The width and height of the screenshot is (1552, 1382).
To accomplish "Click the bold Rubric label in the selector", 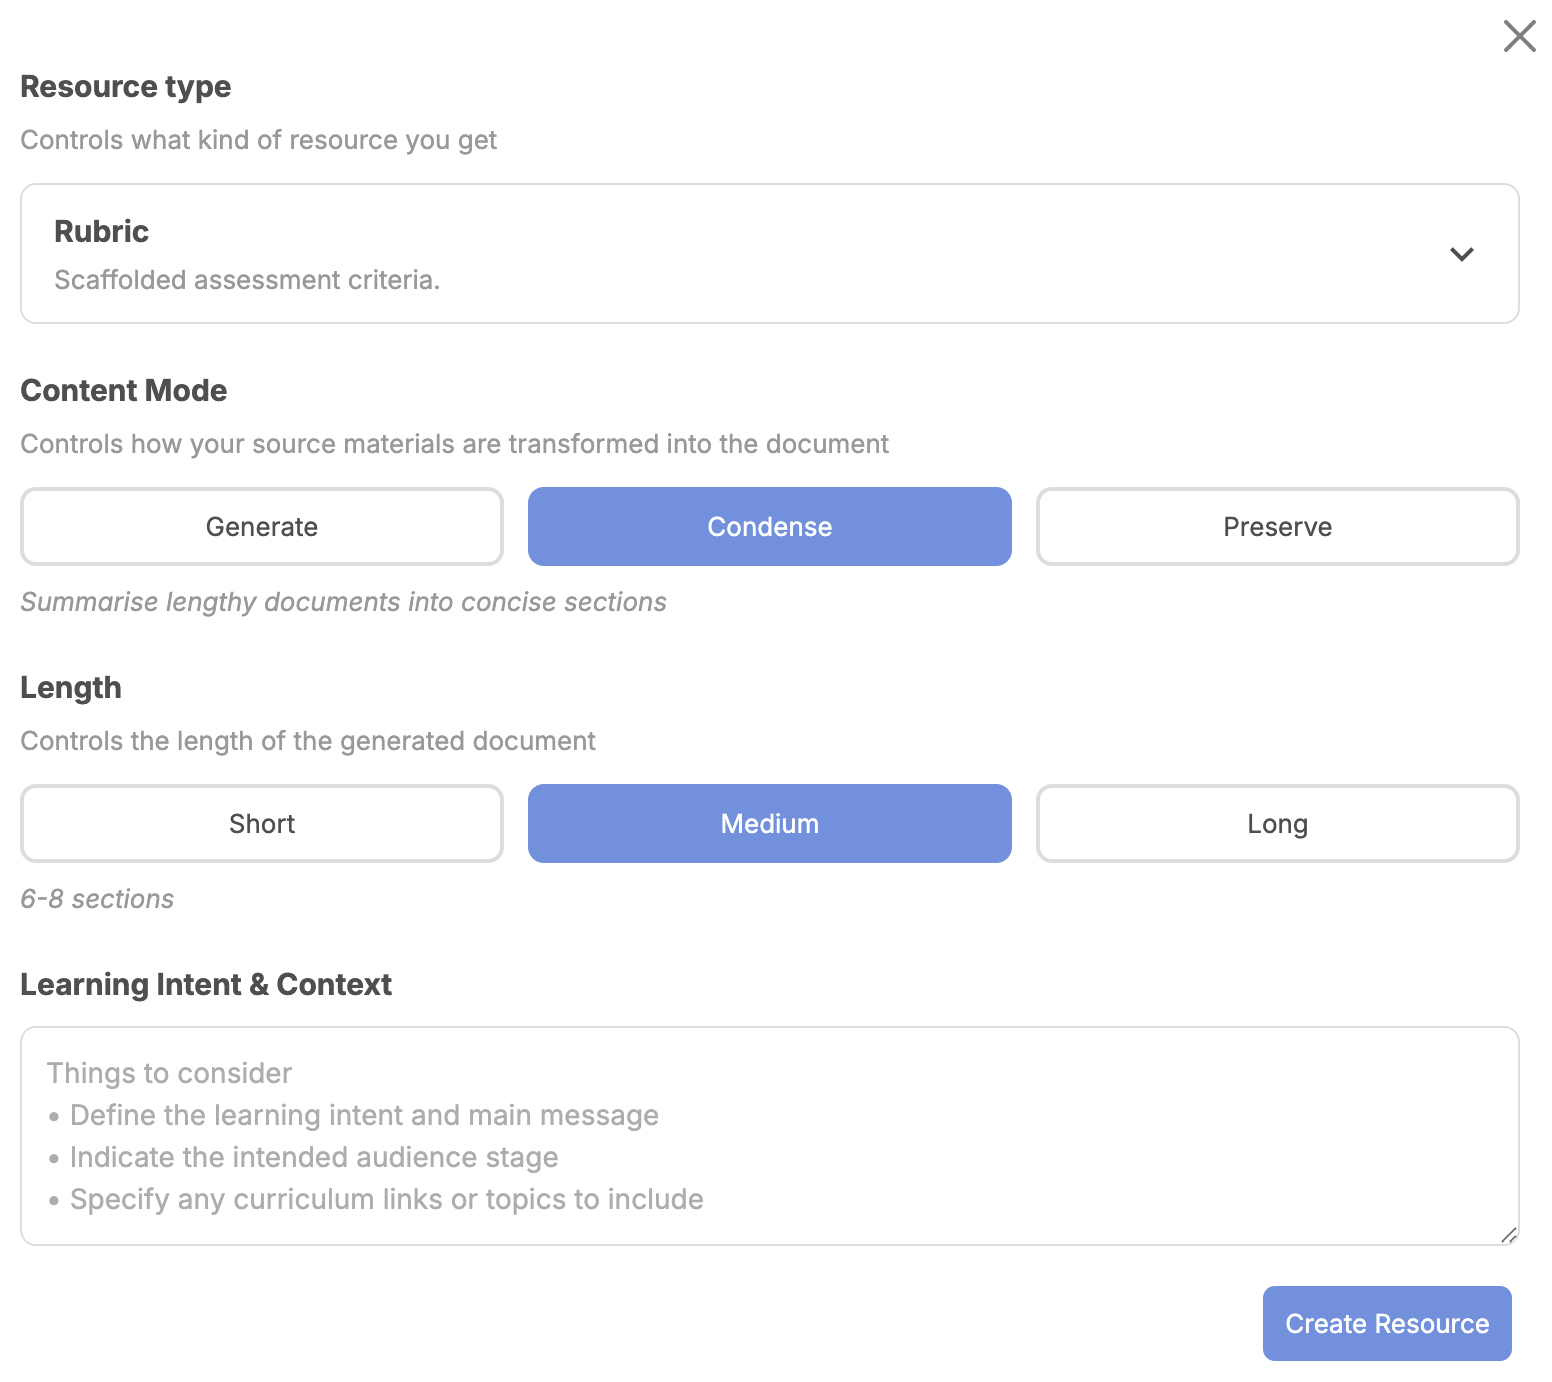I will [x=101, y=231].
